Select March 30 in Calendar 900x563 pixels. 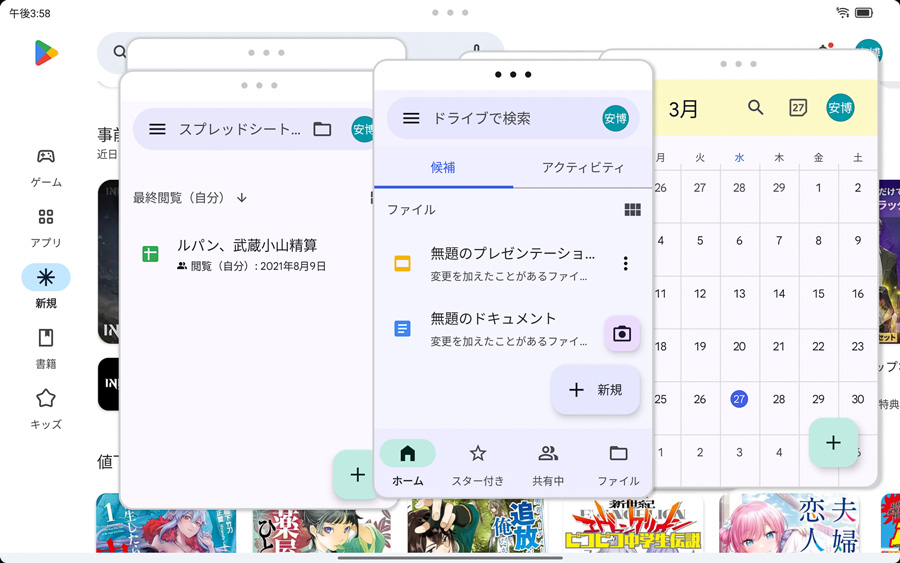click(858, 399)
